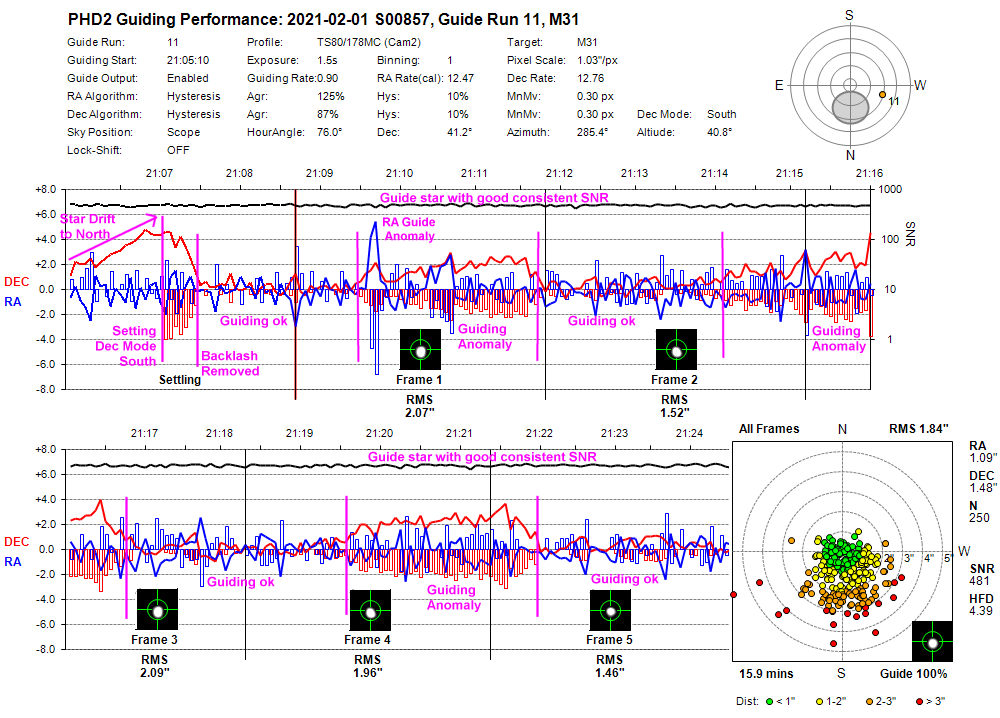Image resolution: width=1000 pixels, height=718 pixels.
Task: Select the 'South' value beside Dec Mode label
Action: click(721, 114)
